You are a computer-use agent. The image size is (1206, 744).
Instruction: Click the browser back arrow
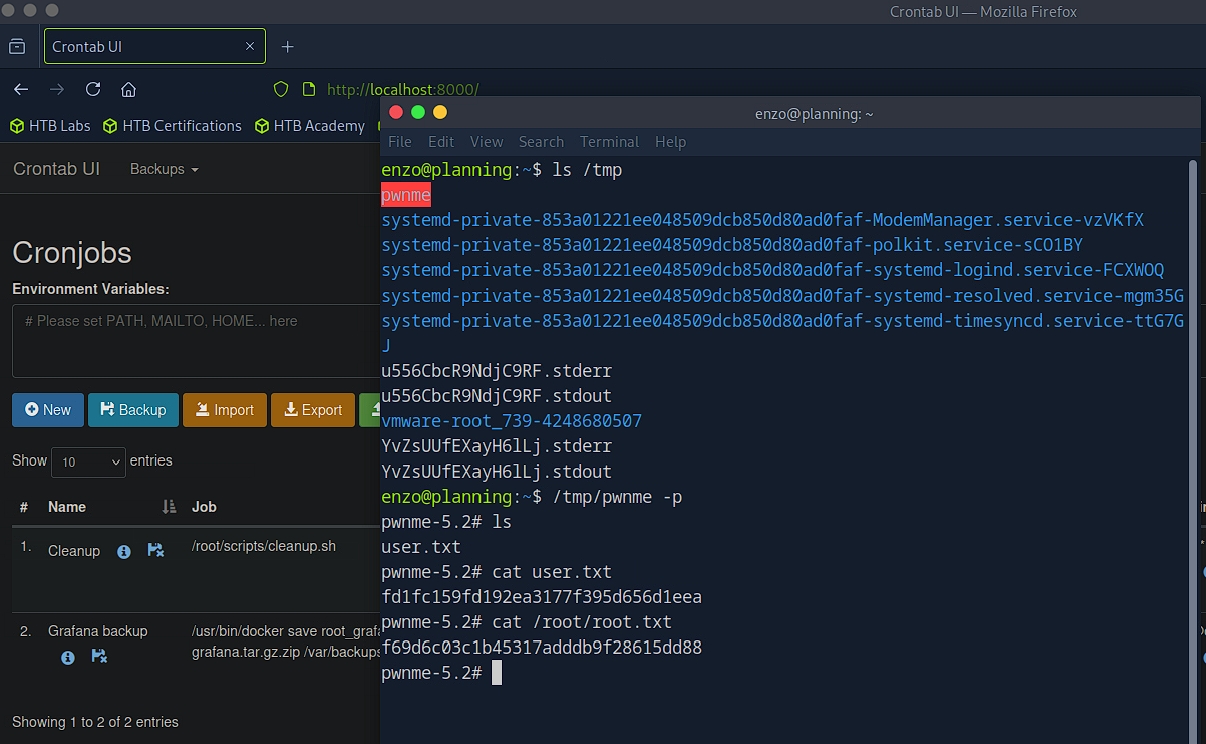tap(21, 89)
